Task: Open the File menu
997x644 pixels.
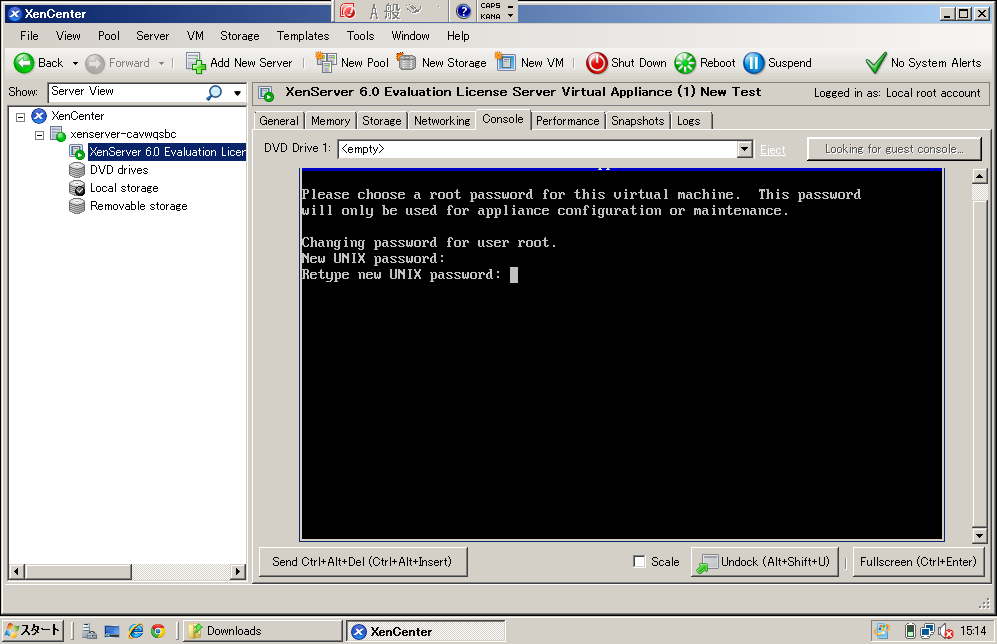Action: 29,36
